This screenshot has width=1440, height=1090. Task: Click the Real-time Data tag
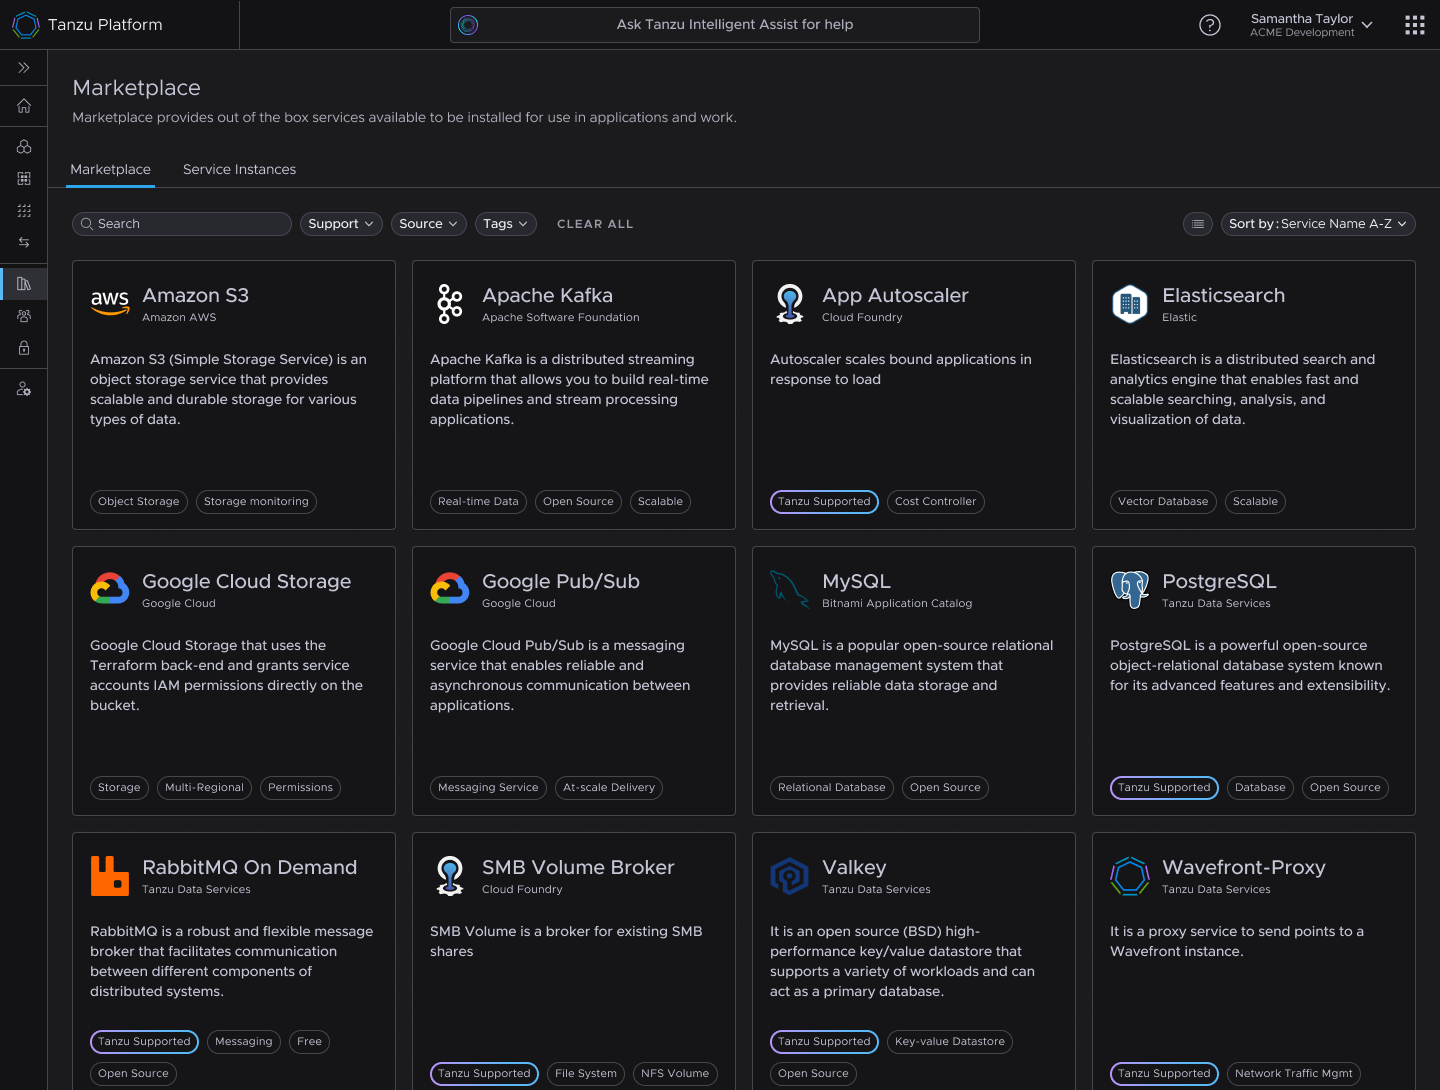[478, 502]
